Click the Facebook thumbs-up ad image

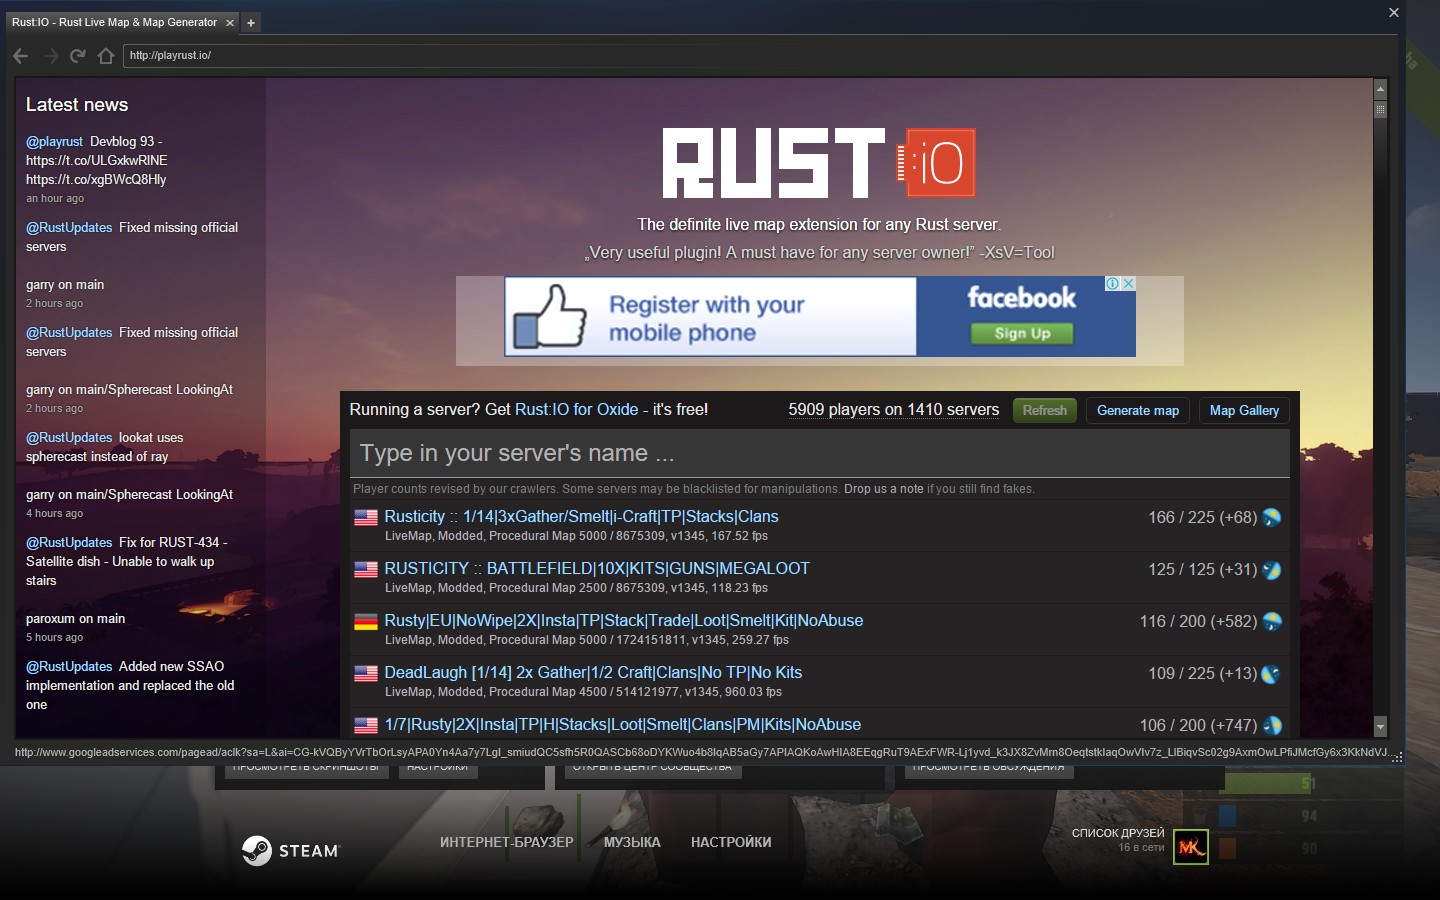pyautogui.click(x=549, y=317)
